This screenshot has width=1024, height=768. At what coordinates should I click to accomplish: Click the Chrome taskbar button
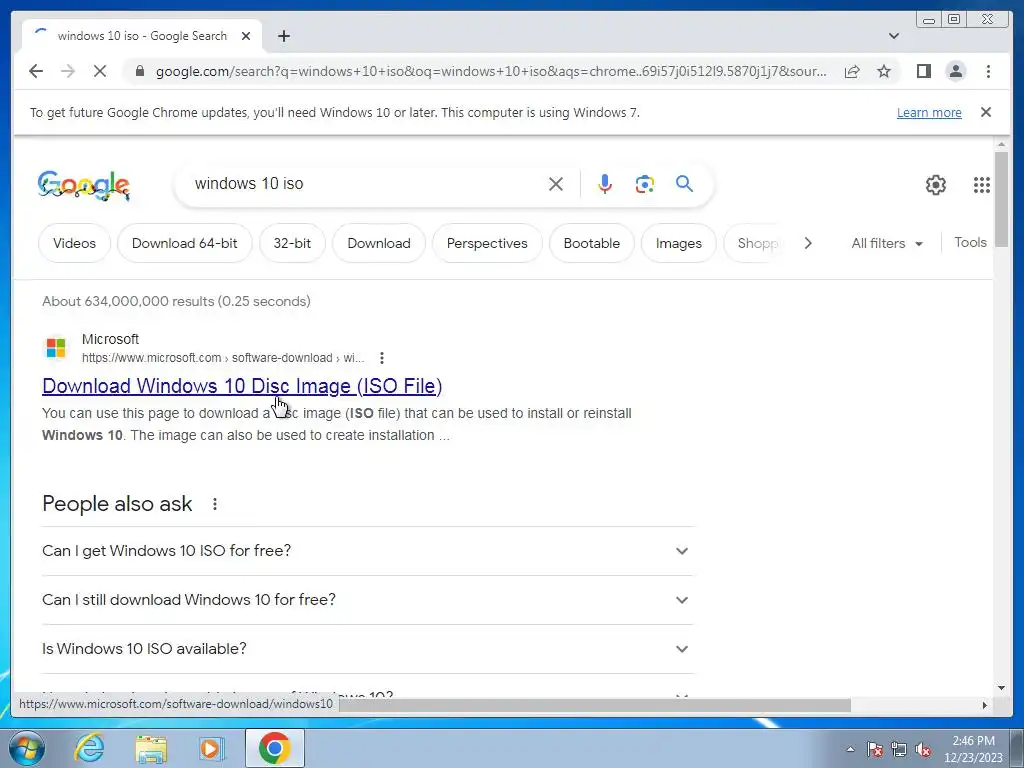click(x=274, y=748)
